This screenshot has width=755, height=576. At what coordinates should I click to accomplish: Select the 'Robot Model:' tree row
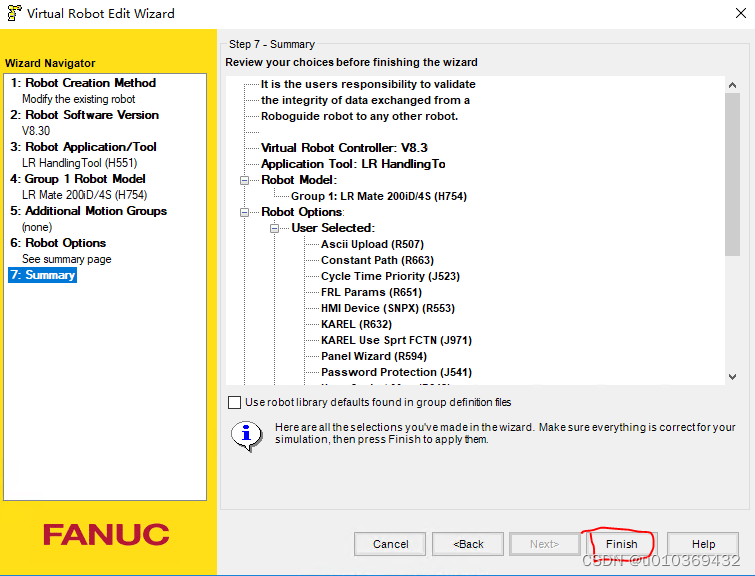pyautogui.click(x=299, y=180)
